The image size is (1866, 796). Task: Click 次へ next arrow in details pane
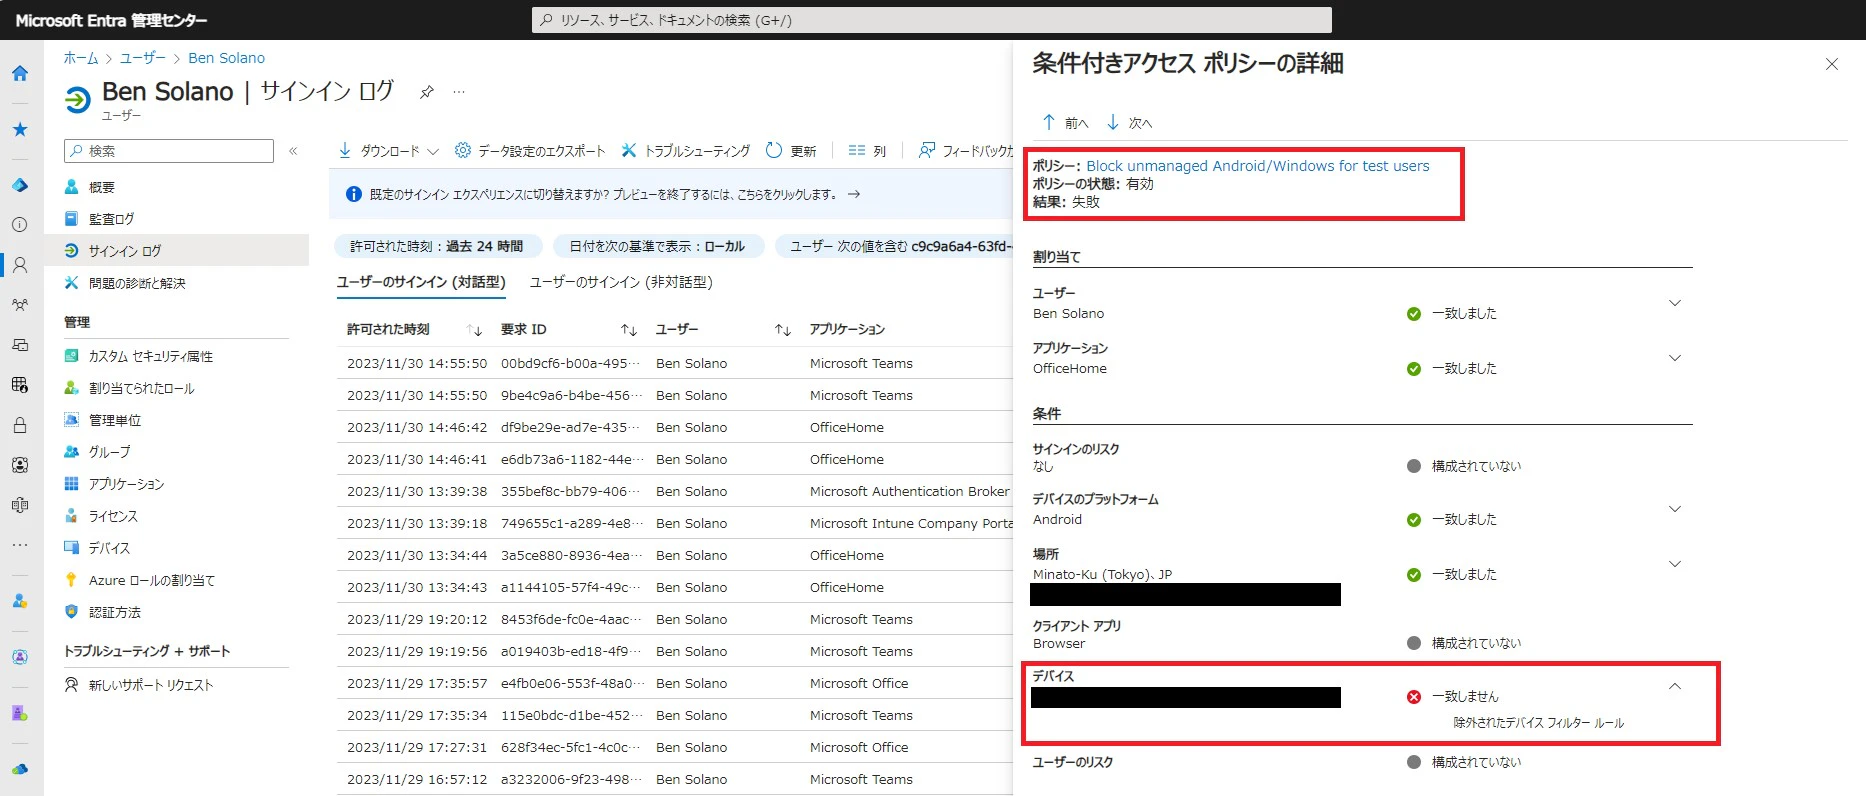[1129, 122]
